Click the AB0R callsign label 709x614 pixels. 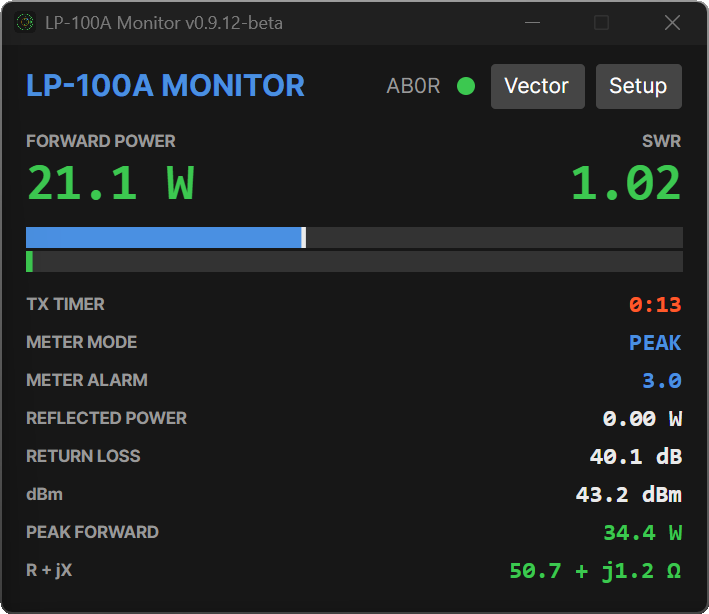pos(413,86)
